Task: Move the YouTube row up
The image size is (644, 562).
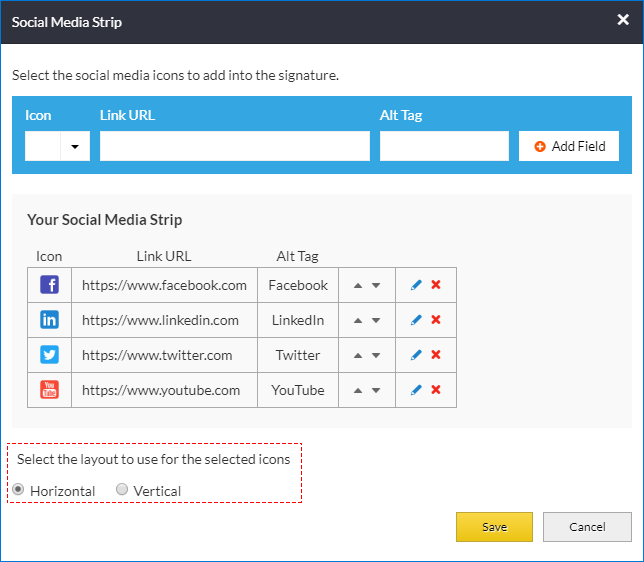Action: pos(358,390)
